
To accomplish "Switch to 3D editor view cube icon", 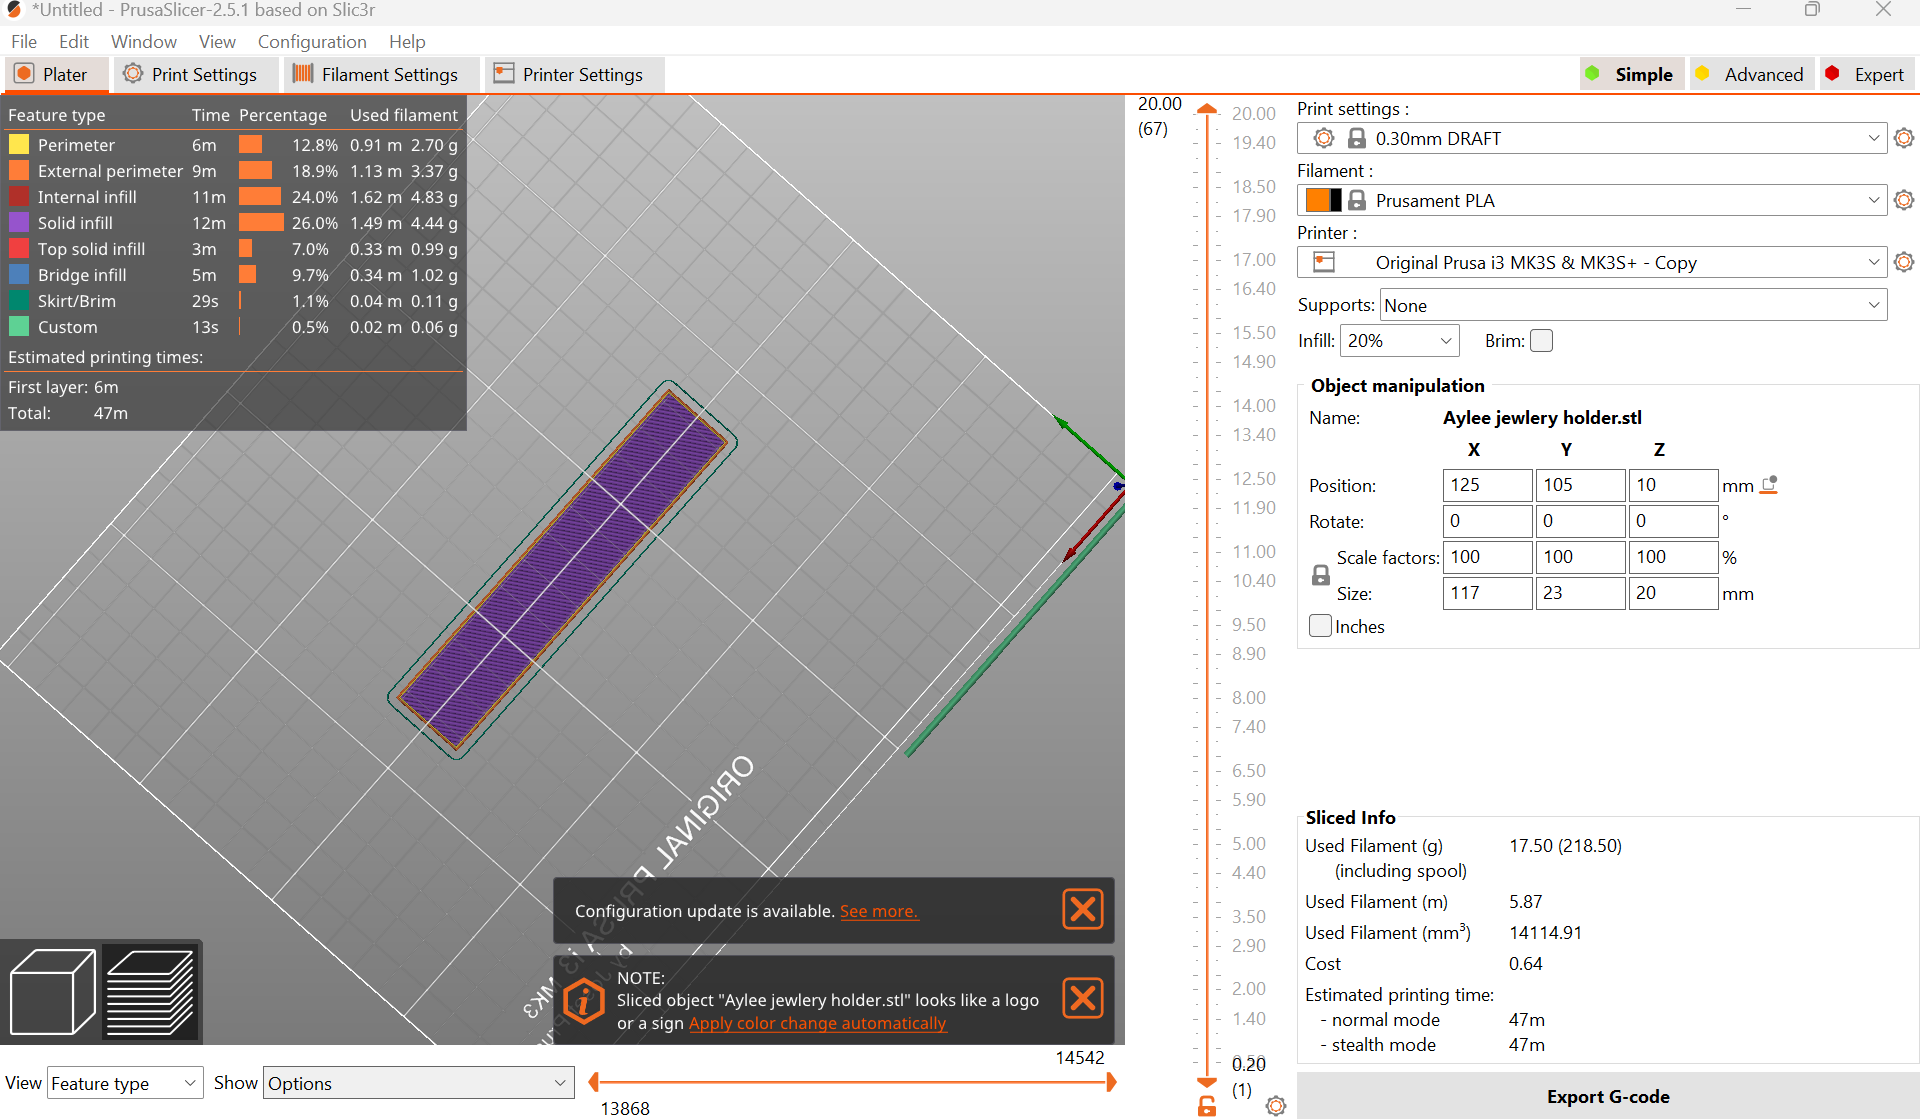I will (52, 991).
